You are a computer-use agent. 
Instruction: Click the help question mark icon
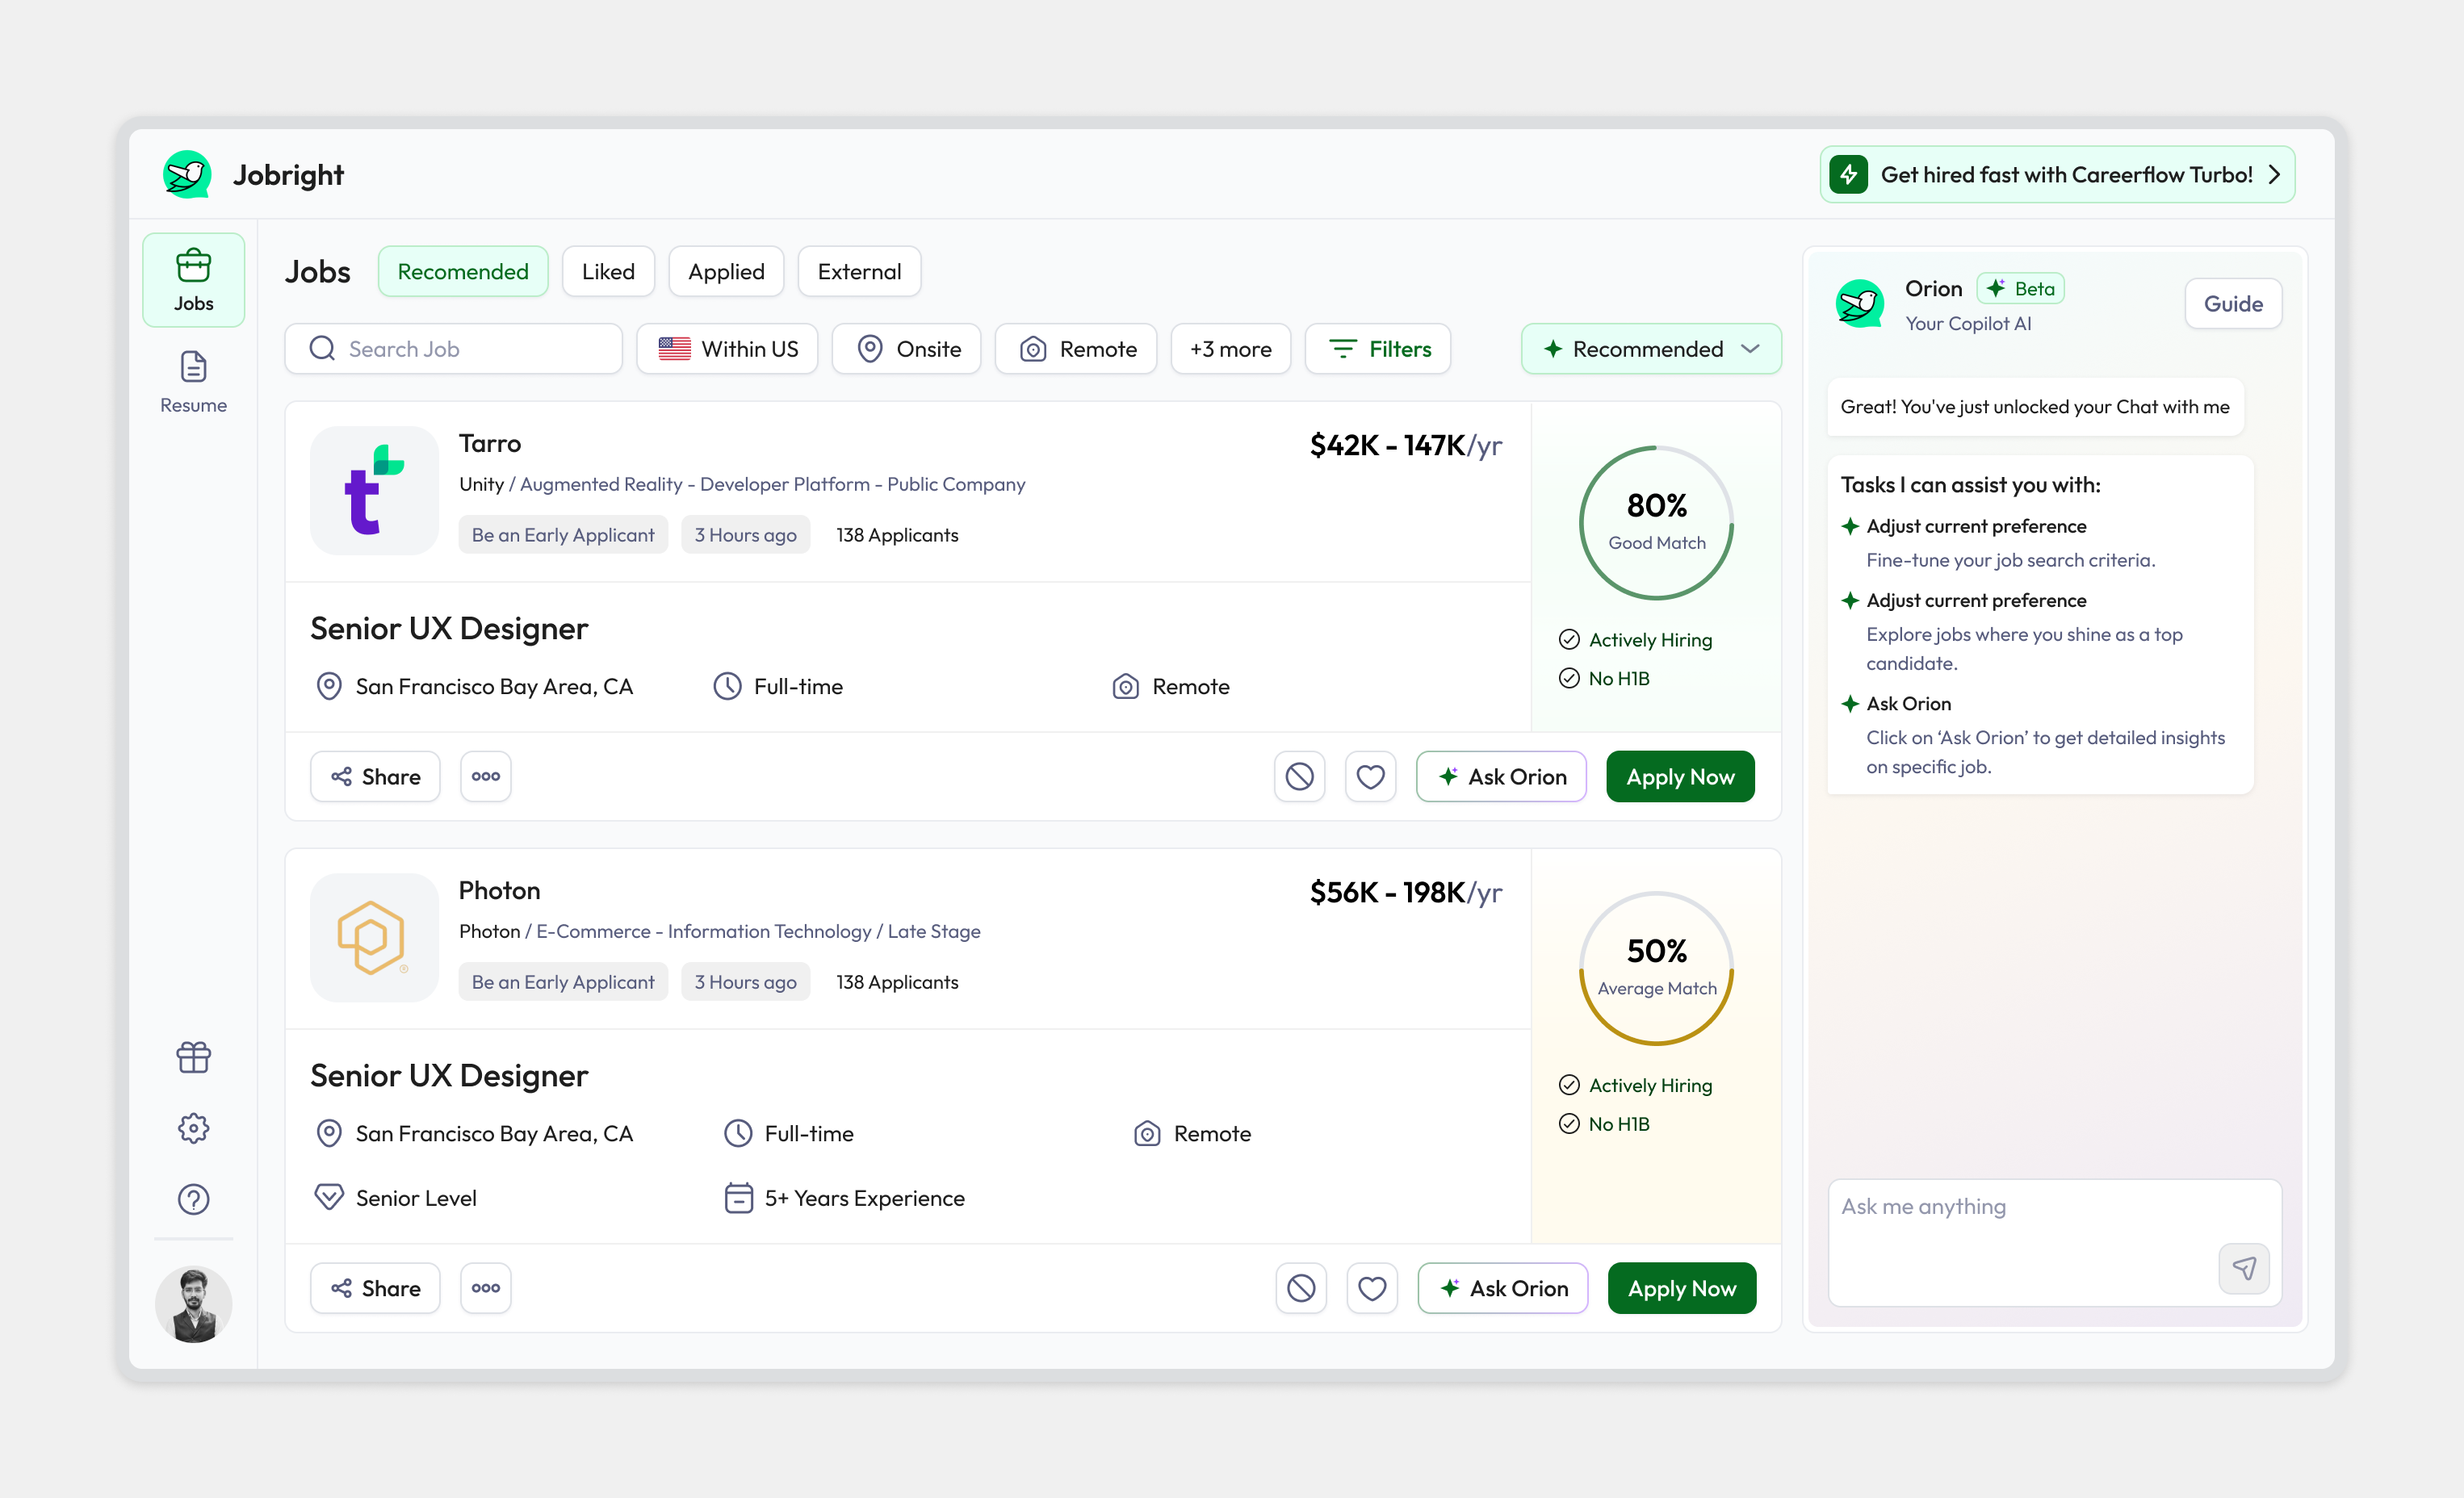point(193,1199)
